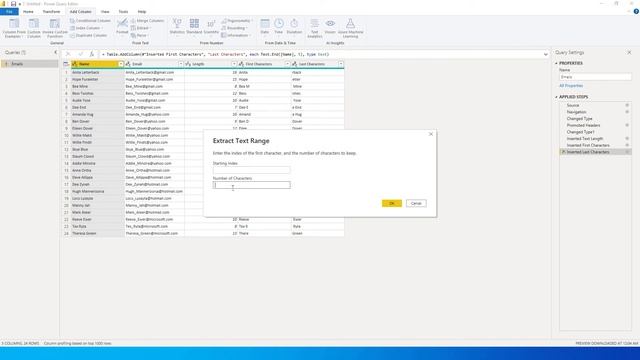The width and height of the screenshot is (640, 360).
Task: Select the Inserted Text Length step
Action: tap(585, 139)
